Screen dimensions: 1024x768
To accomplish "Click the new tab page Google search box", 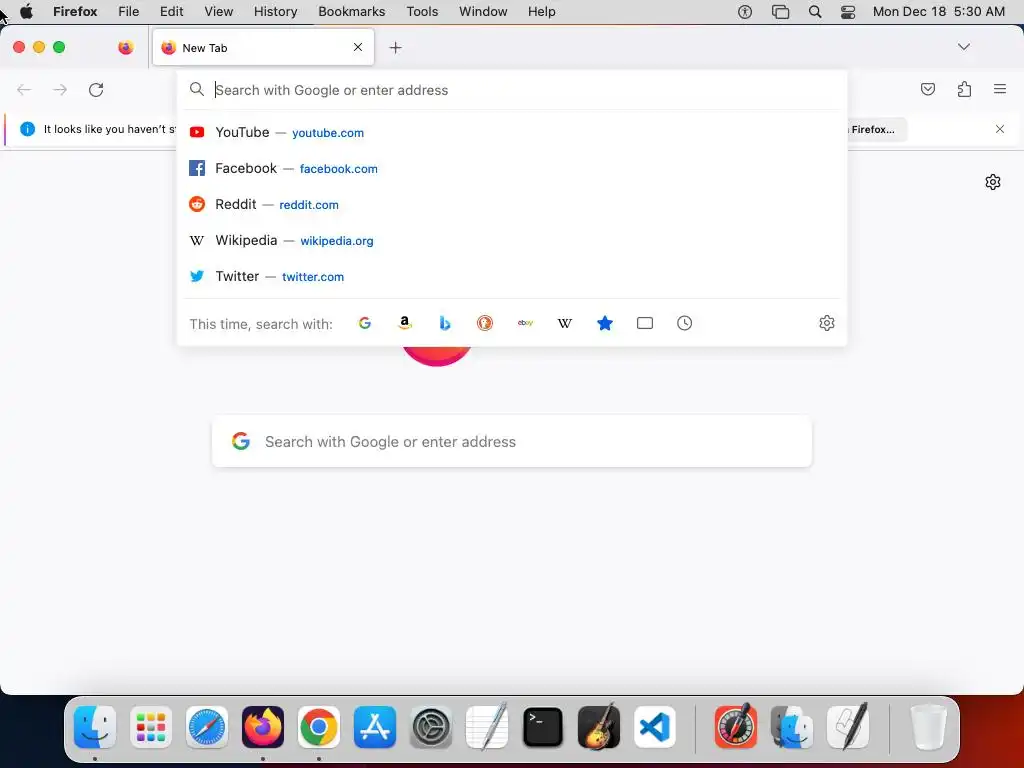I will click(512, 441).
